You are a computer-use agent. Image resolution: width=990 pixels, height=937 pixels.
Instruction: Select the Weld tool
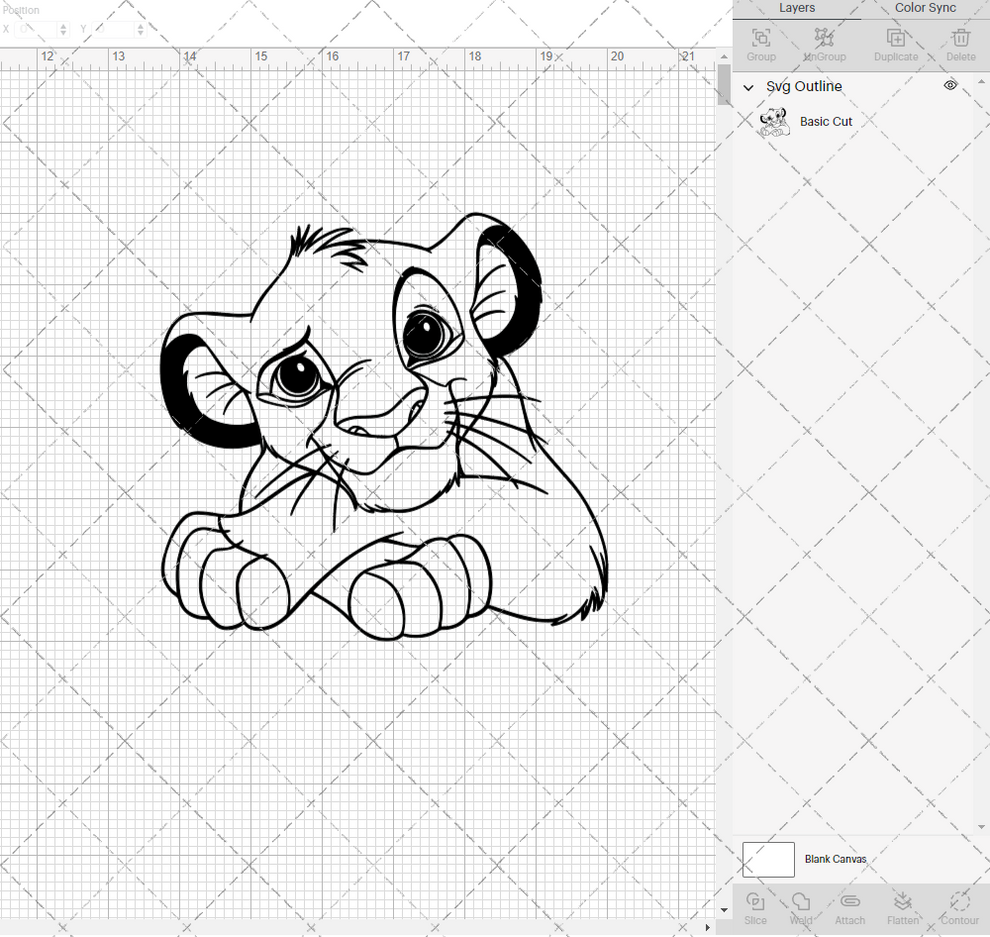[x=800, y=908]
